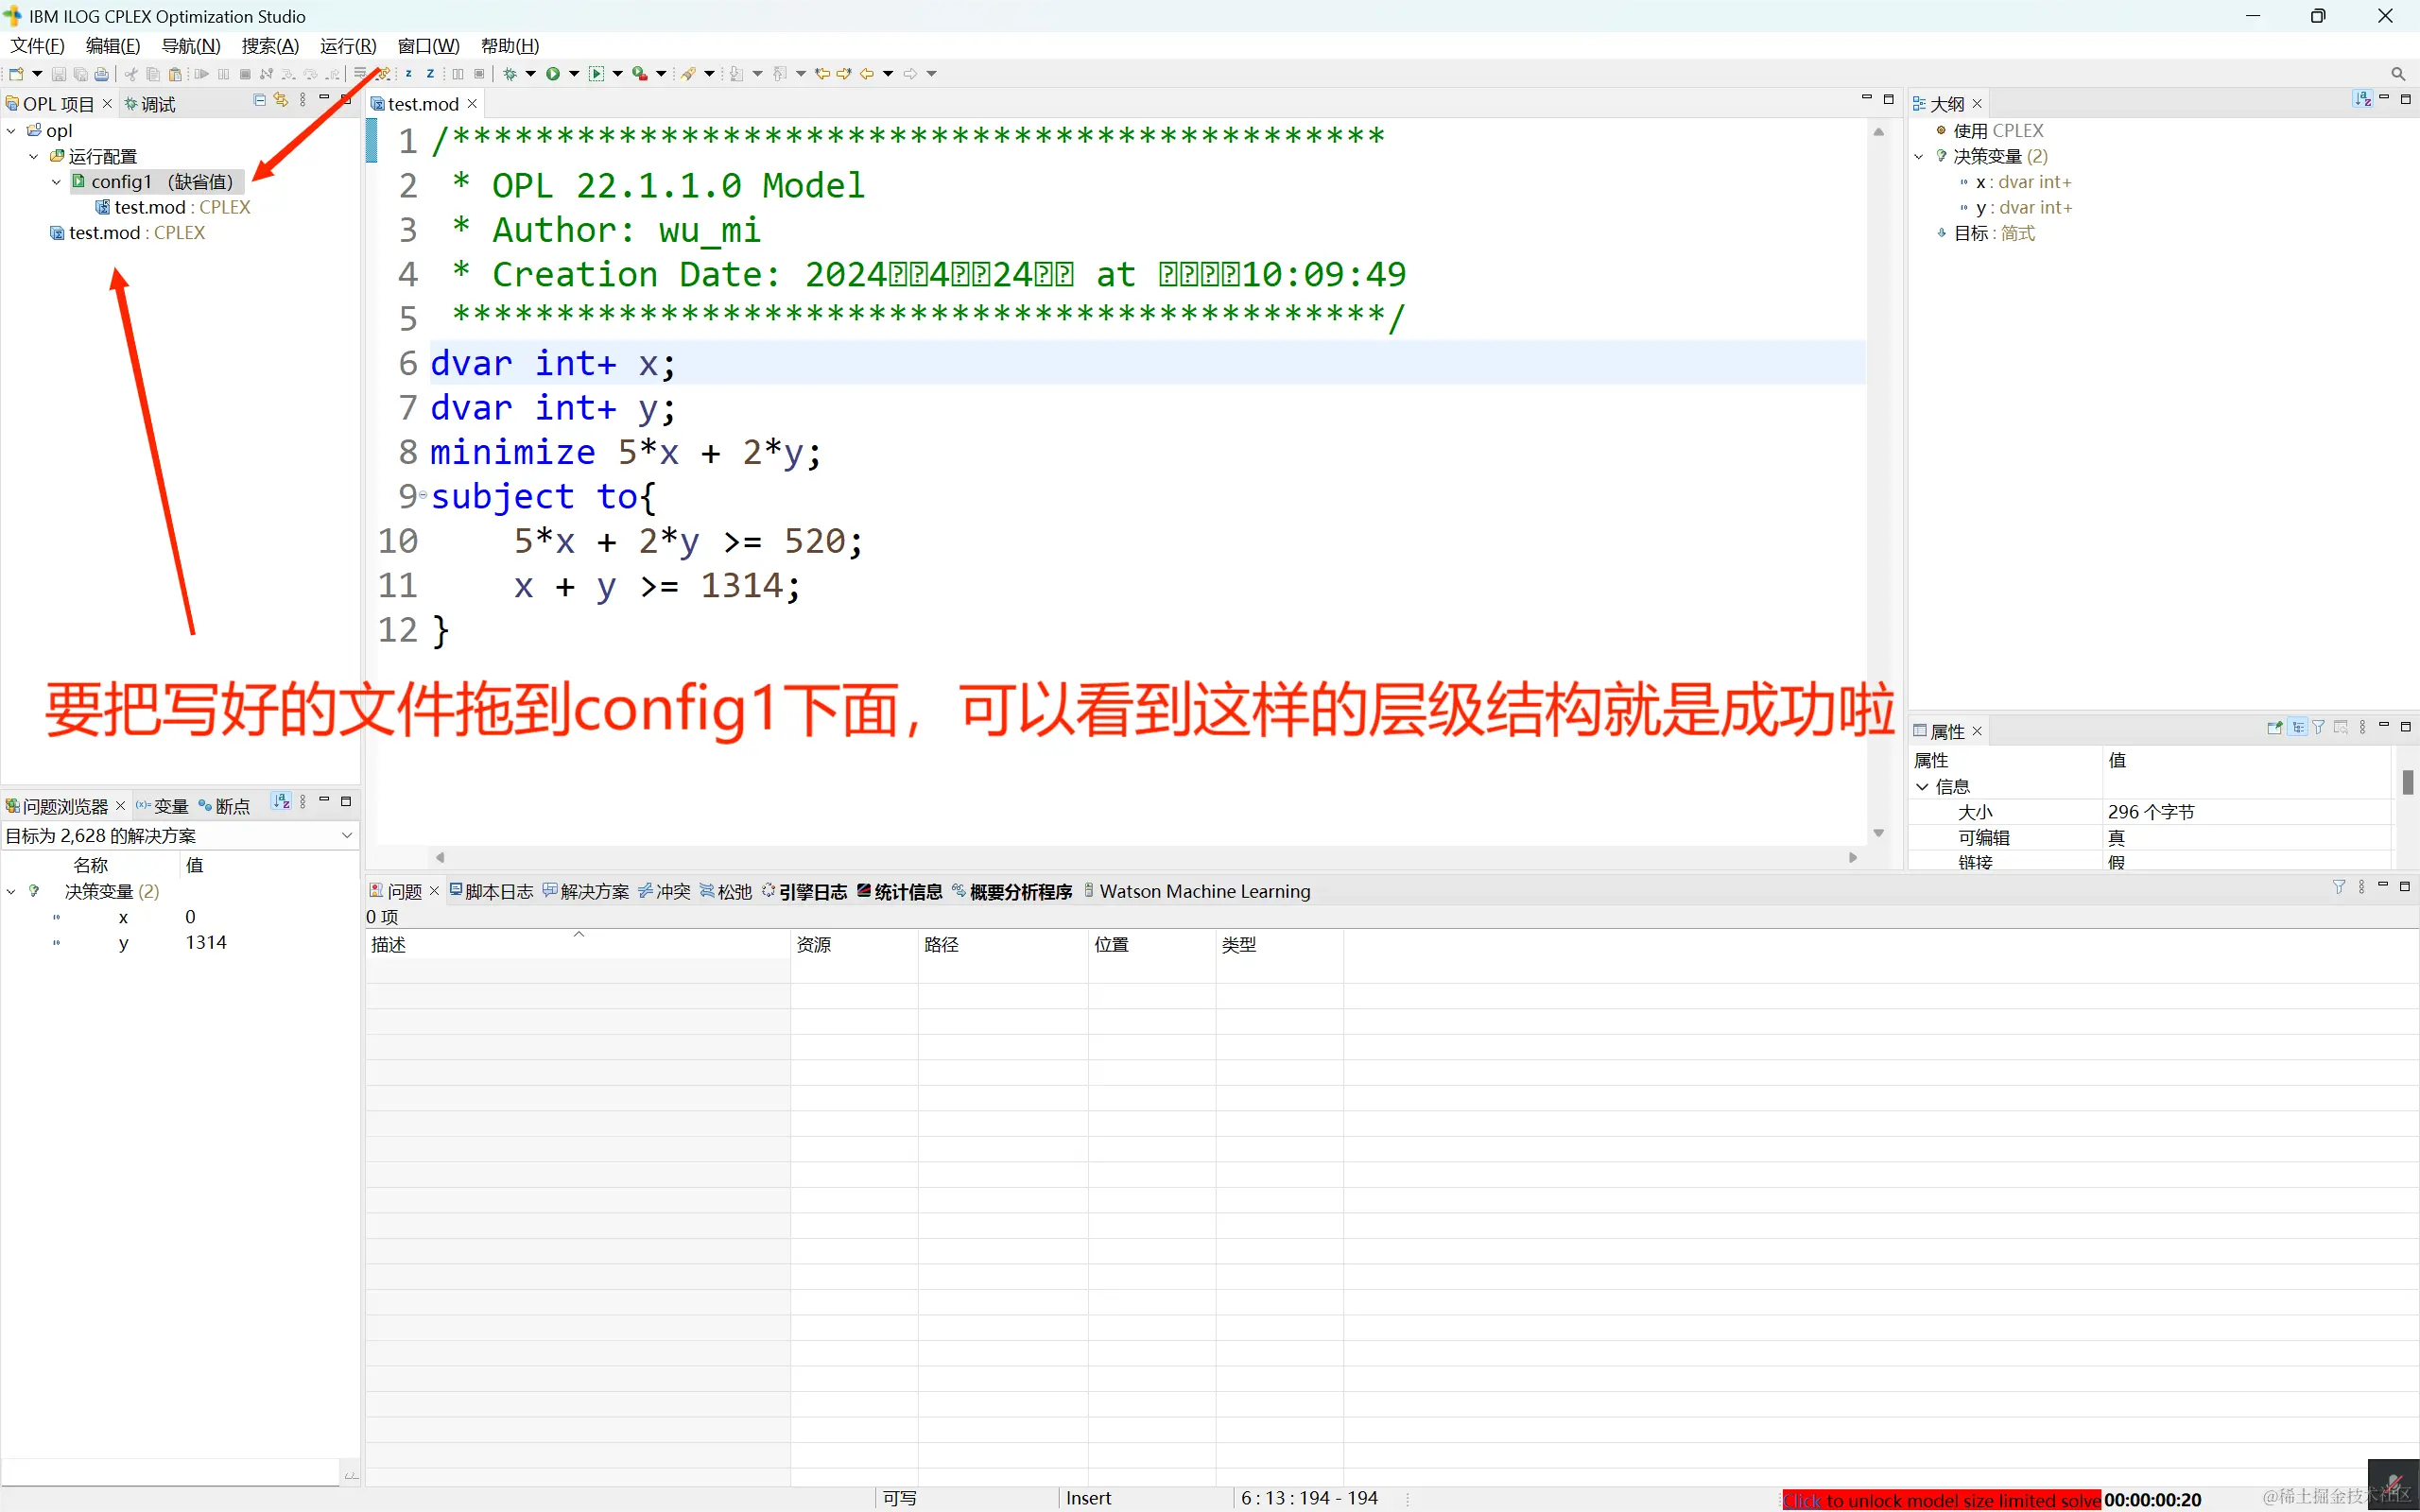Viewport: 2420px width, 1512px height.
Task: Click filter icon in the Problems panel toolbar
Action: (2338, 887)
